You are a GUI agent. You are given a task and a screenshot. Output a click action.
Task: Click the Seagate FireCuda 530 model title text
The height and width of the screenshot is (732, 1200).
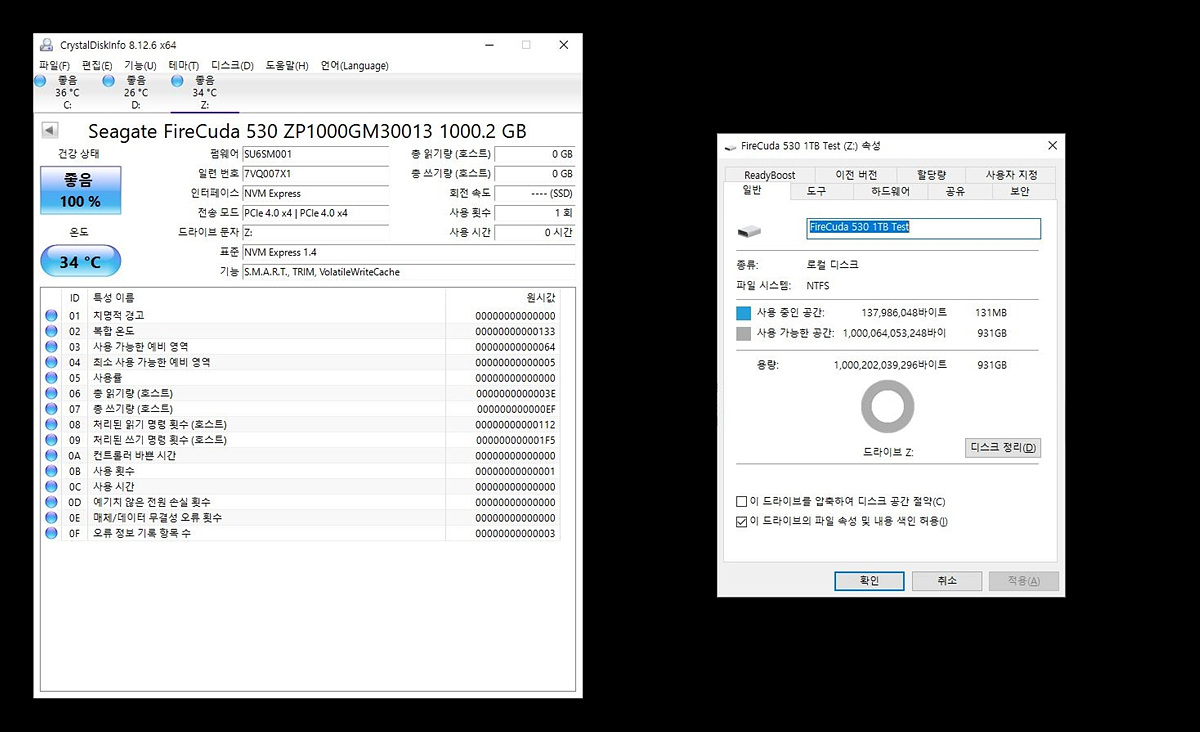pos(307,131)
